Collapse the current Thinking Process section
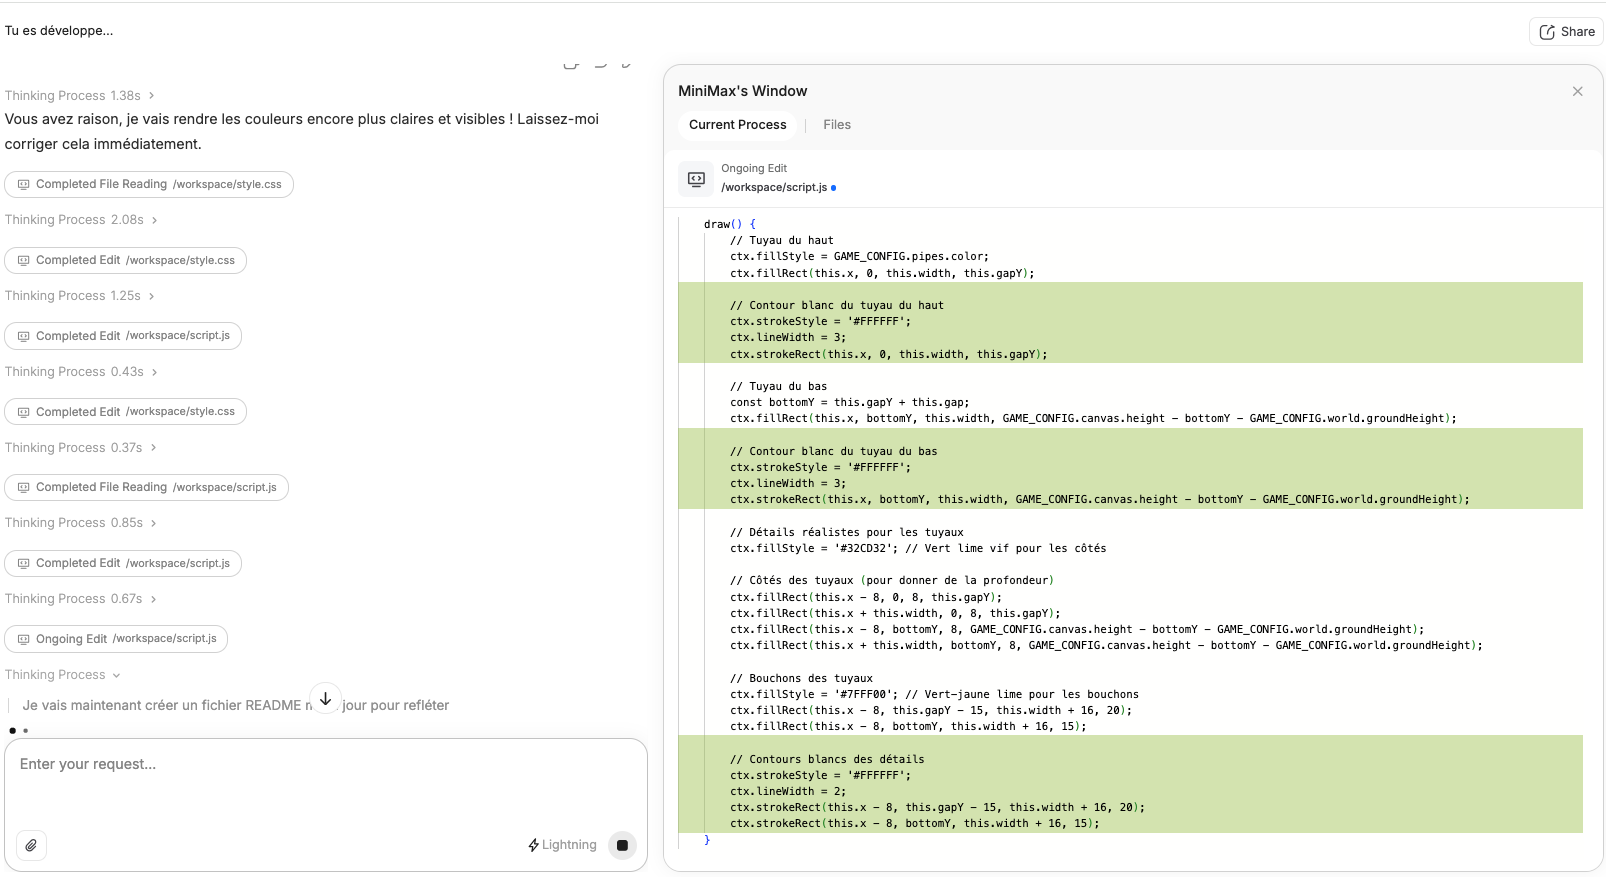 click(62, 675)
